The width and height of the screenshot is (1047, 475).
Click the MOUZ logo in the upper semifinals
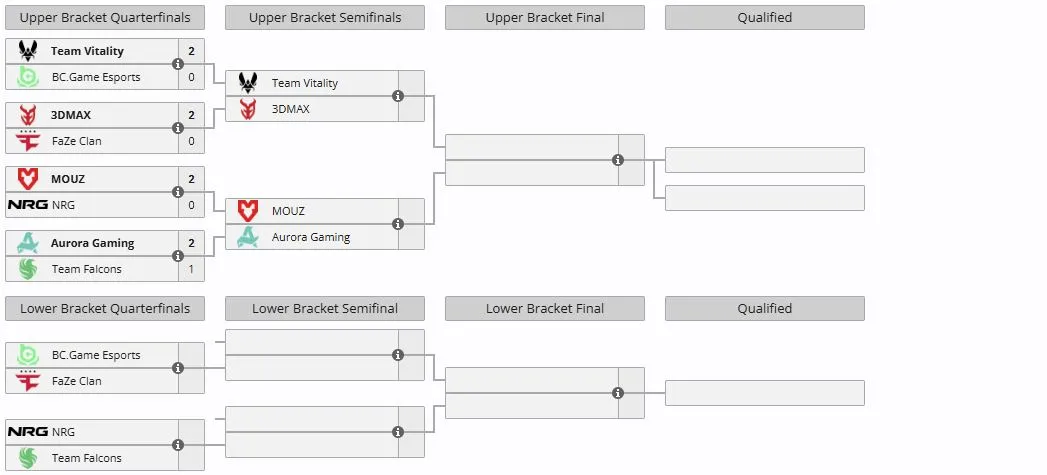click(x=248, y=211)
